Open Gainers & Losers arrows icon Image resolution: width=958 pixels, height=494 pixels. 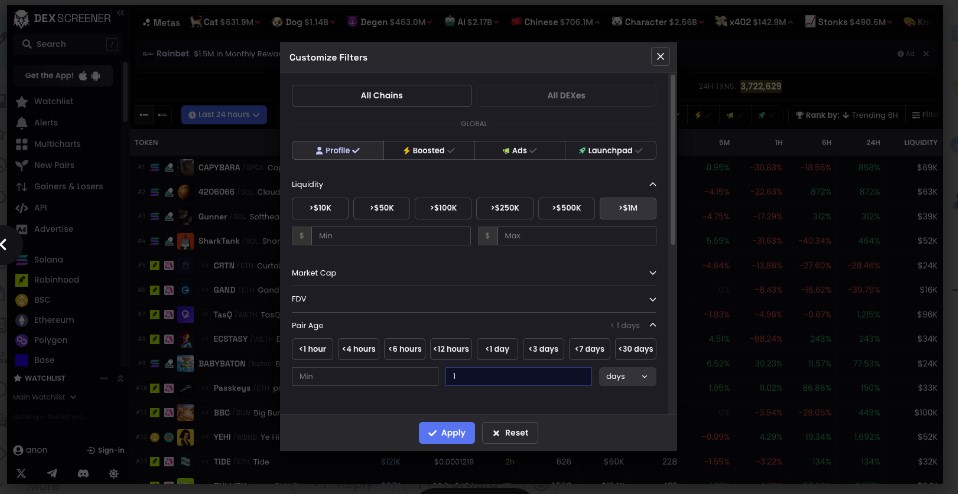pos(22,187)
